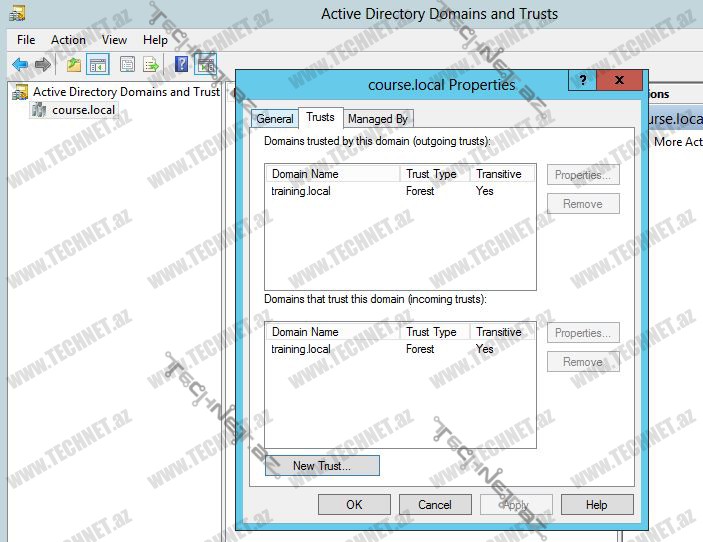
Task: Click the Export List toolbar icon
Action: (151, 65)
